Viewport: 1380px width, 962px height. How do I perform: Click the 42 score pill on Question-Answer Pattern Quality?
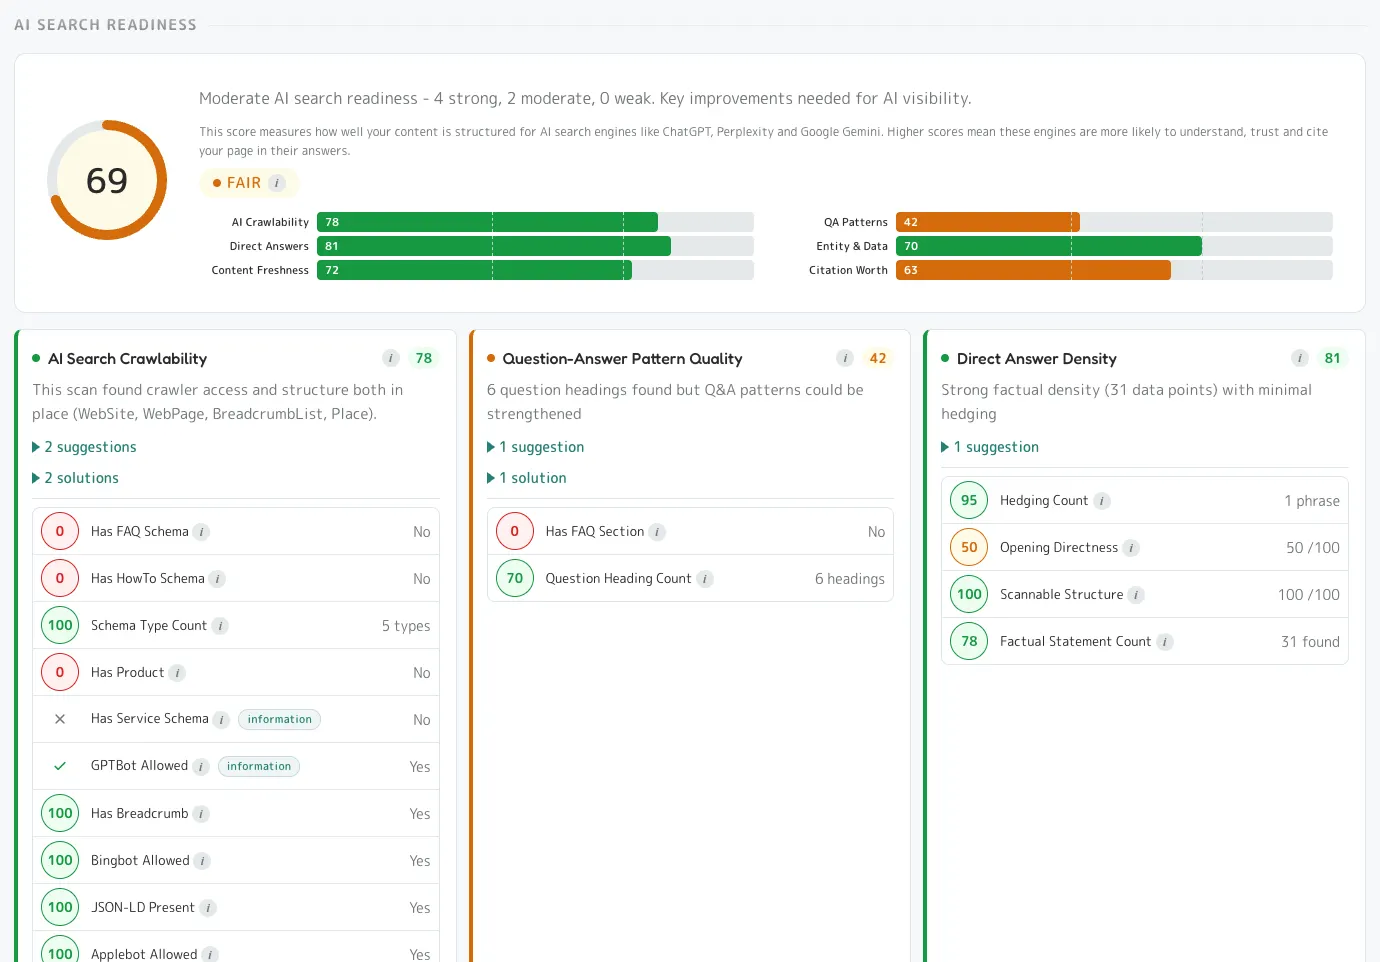pyautogui.click(x=878, y=358)
